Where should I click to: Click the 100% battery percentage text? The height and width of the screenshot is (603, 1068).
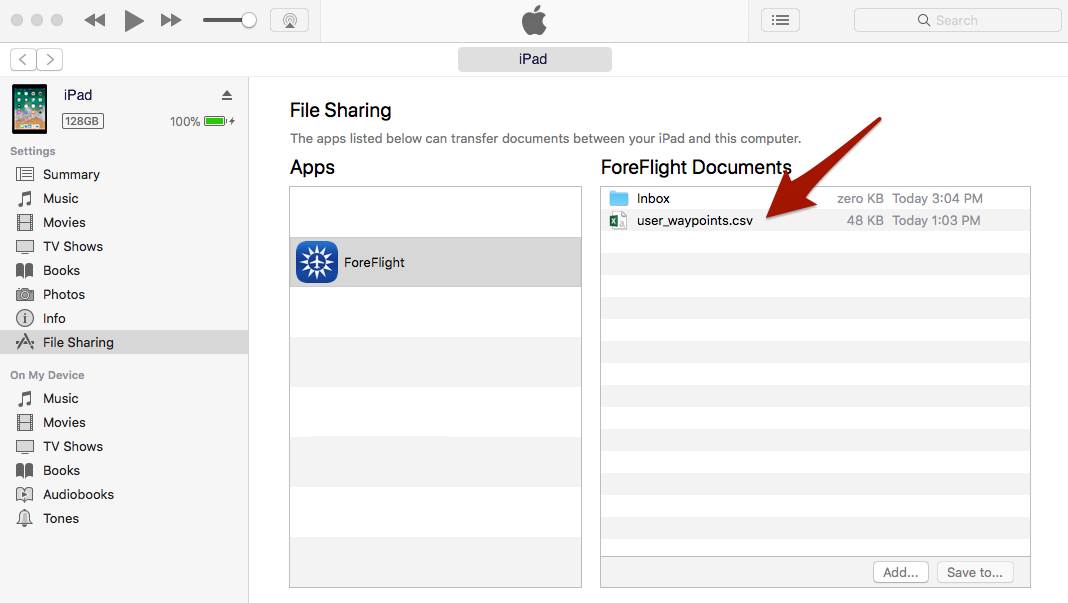[x=185, y=122]
